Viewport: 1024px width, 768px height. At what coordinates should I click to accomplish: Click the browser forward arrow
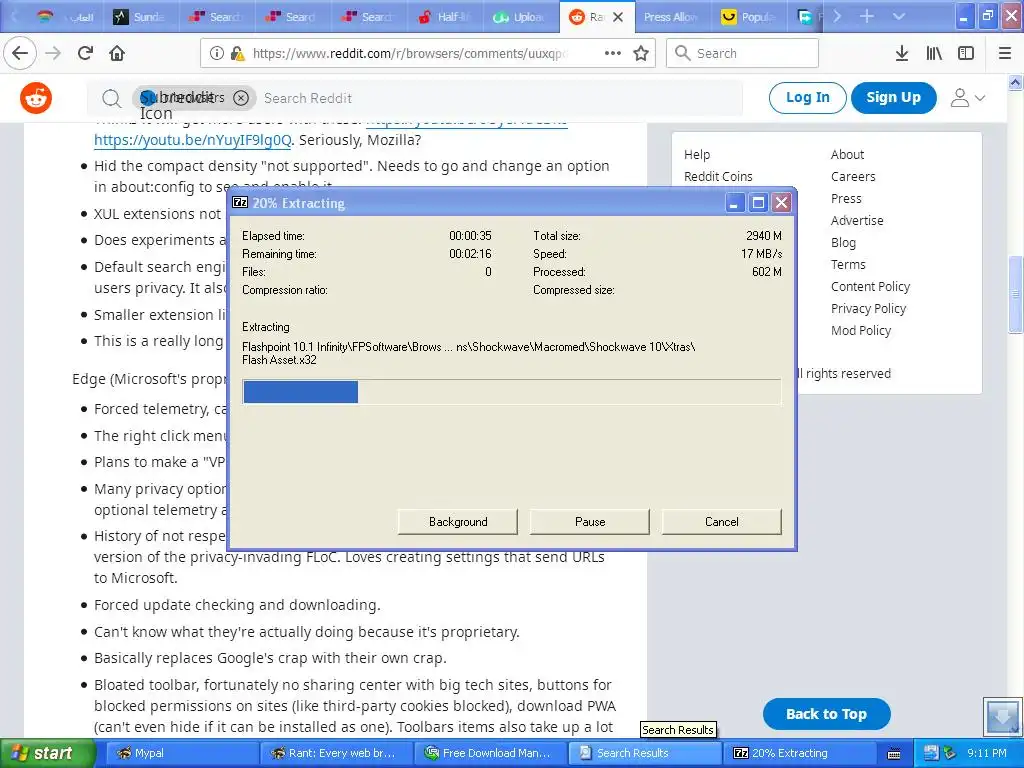coord(53,53)
